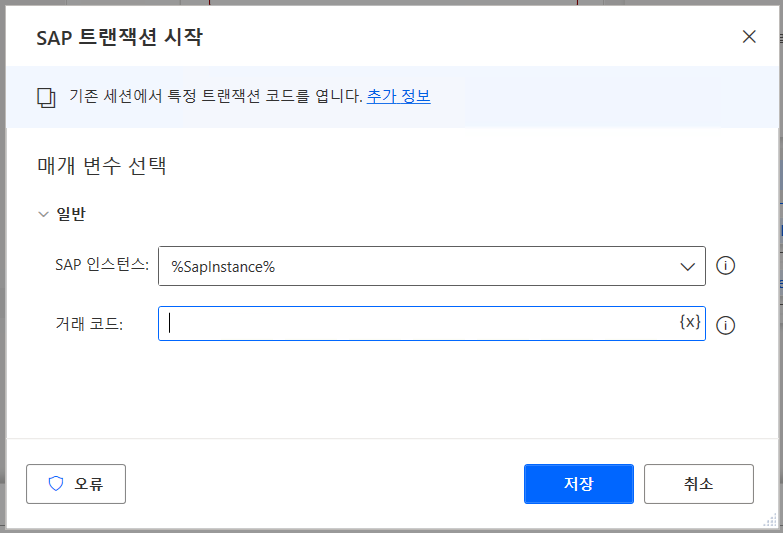
Task: Open the 추가 정보 link
Action: (398, 96)
